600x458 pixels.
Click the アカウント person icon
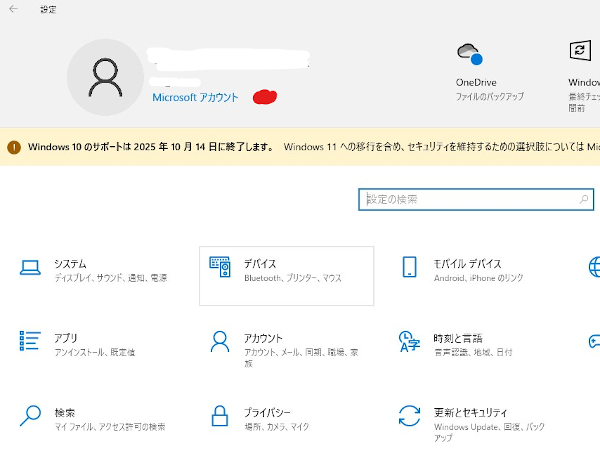pyautogui.click(x=220, y=341)
